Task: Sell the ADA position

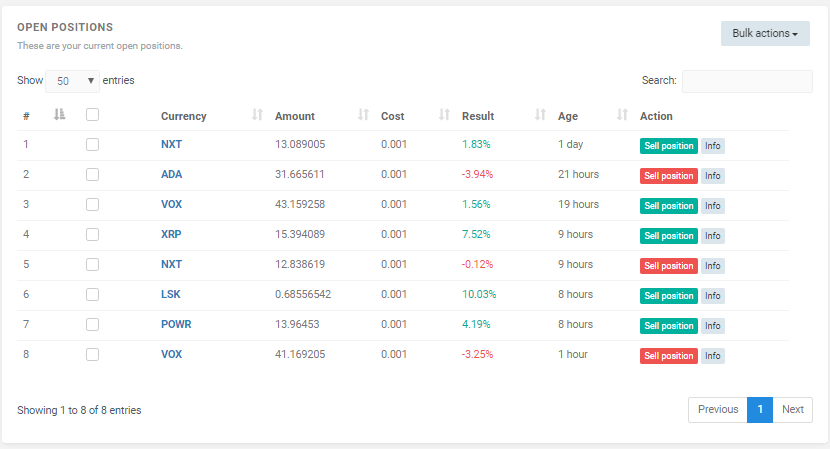Action: 668,175
